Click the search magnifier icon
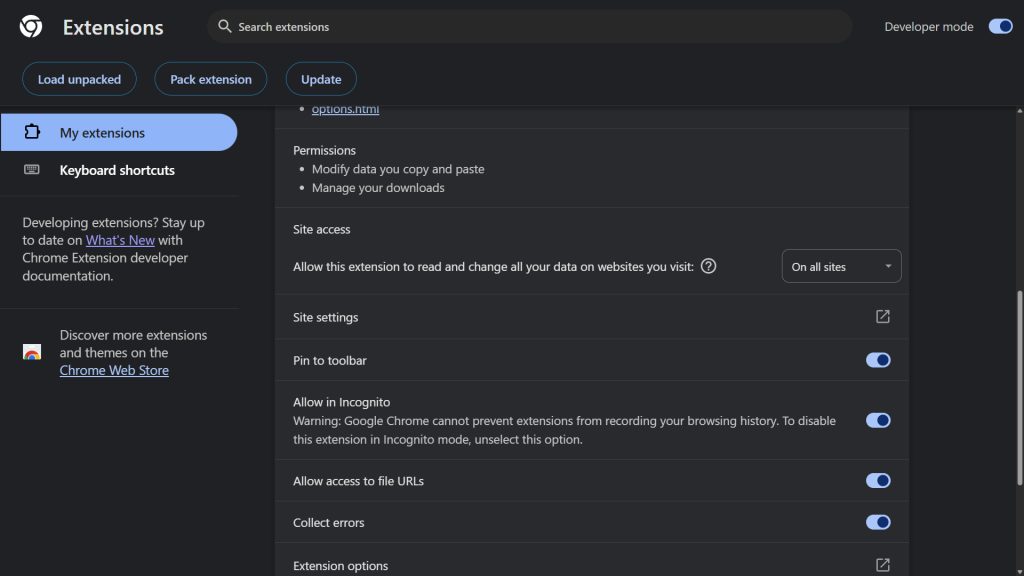The image size is (1024, 576). point(223,26)
